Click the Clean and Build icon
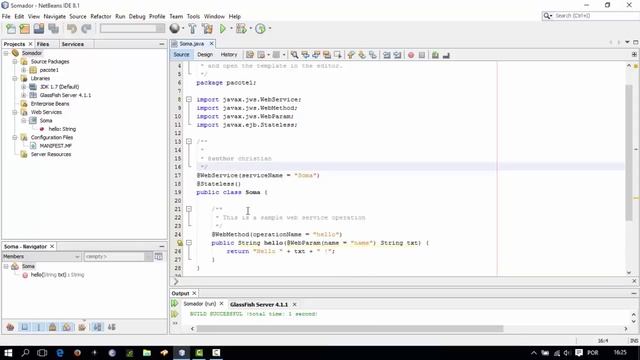Viewport: 640px width, 360px height. pos(207,29)
